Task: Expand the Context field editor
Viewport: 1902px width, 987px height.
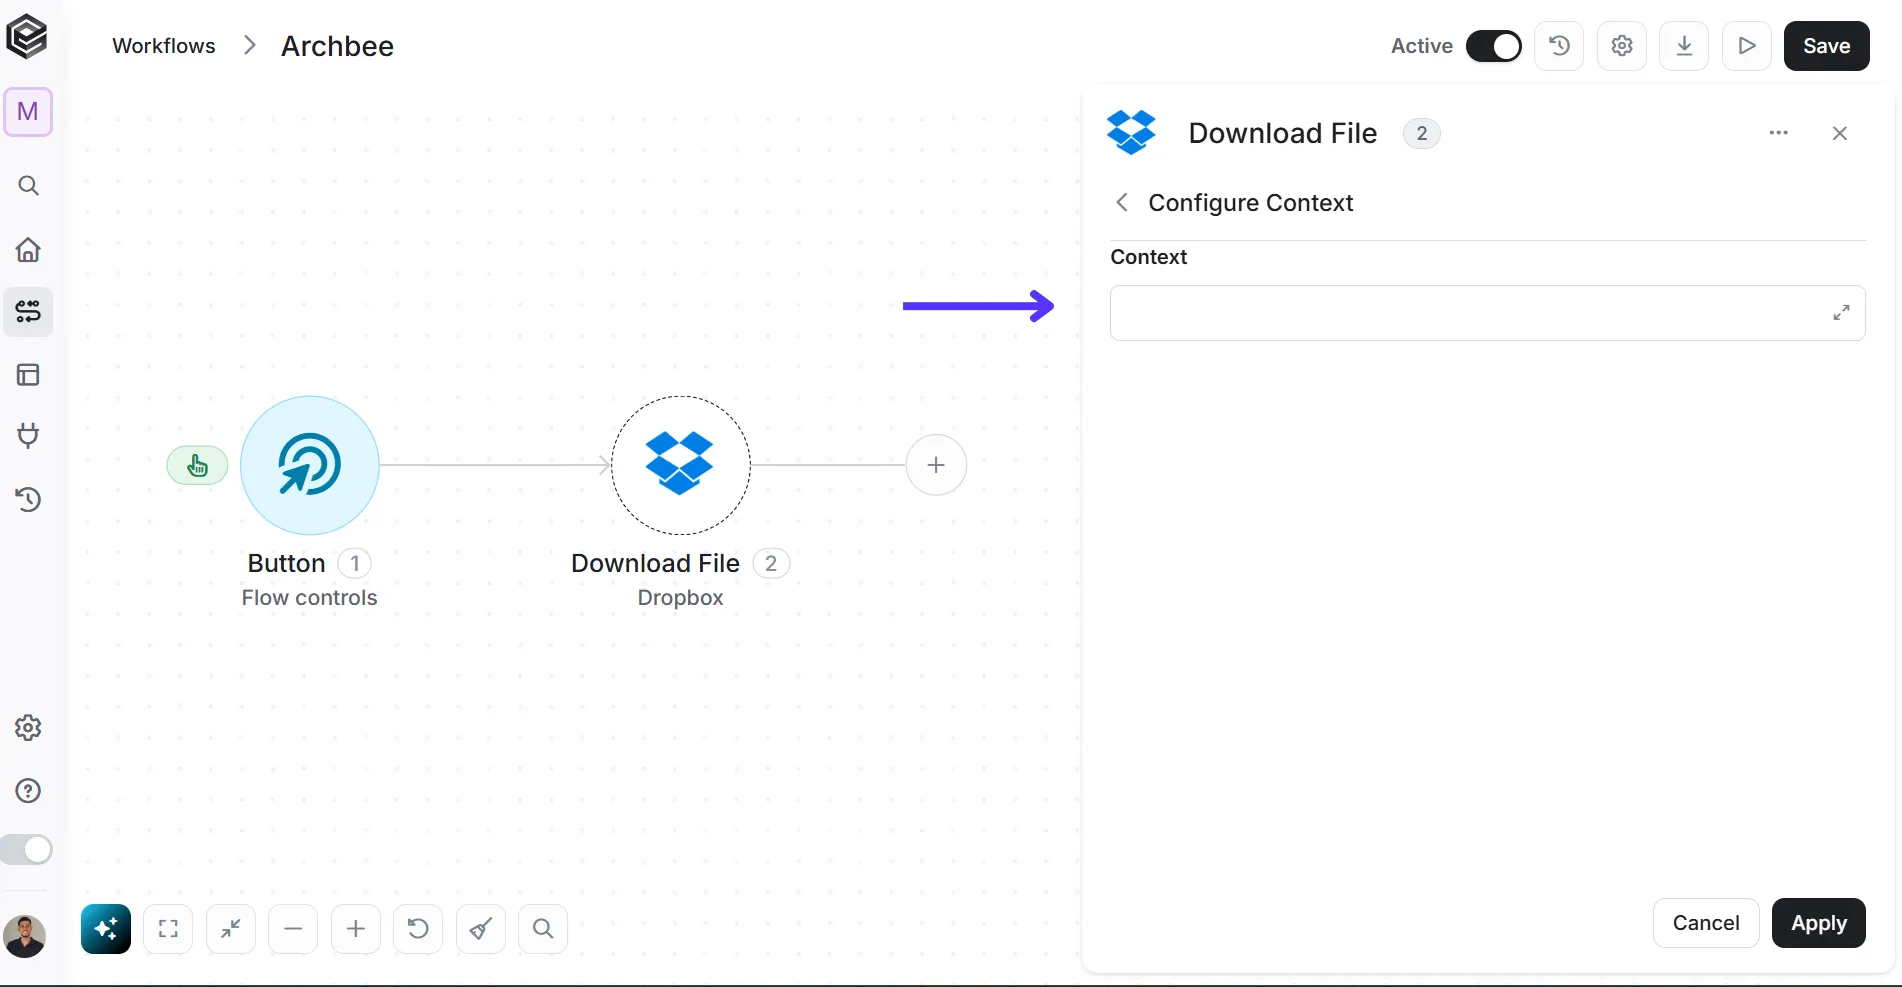Action: [x=1841, y=313]
